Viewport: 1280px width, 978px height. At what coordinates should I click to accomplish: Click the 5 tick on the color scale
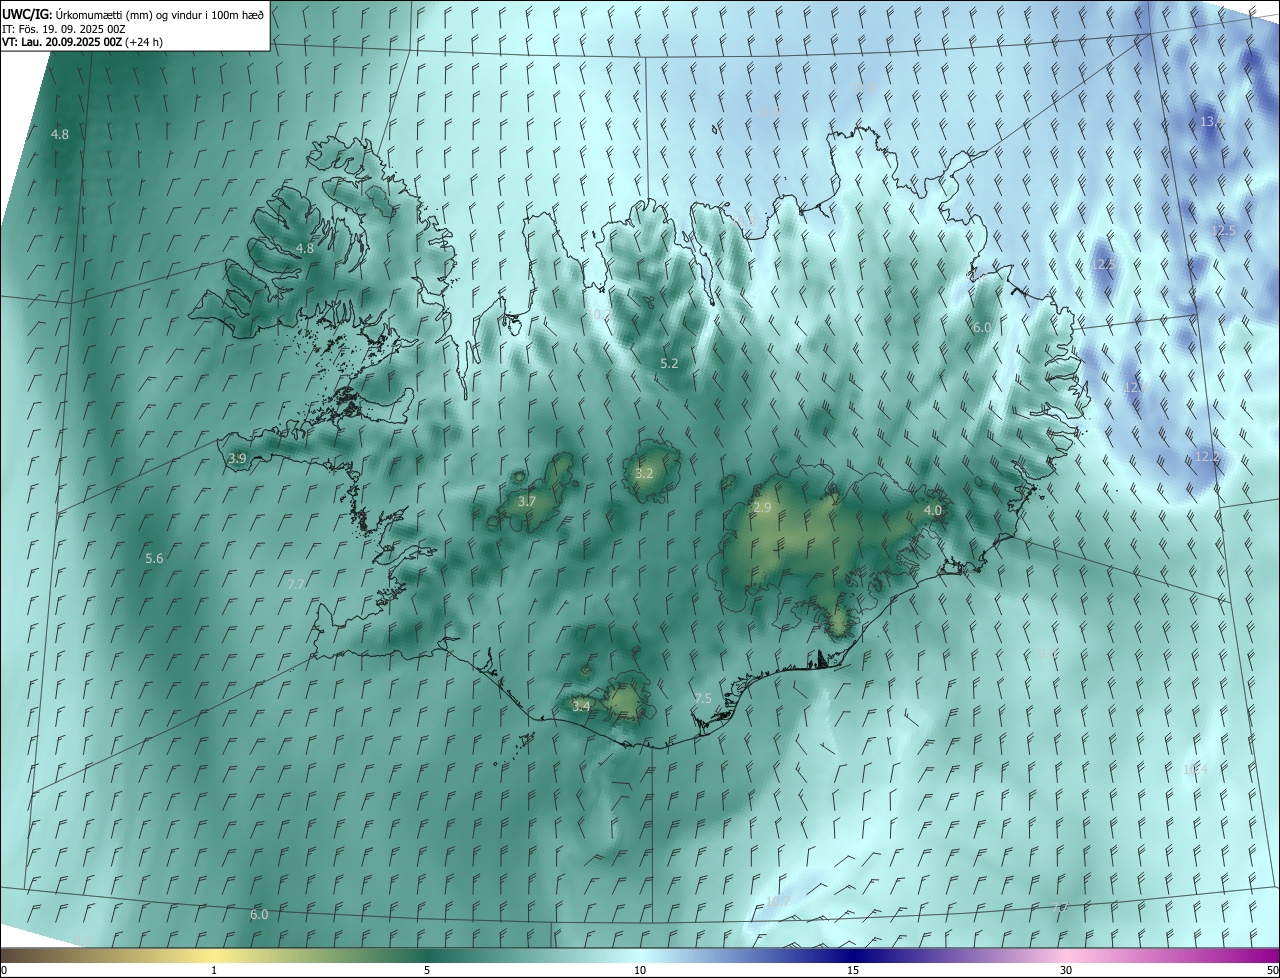tap(427, 970)
